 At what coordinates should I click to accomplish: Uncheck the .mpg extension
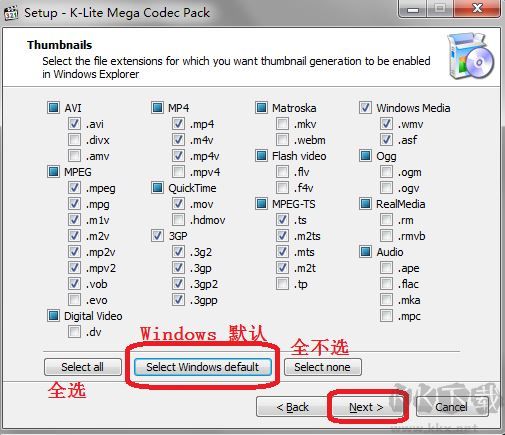[74, 204]
